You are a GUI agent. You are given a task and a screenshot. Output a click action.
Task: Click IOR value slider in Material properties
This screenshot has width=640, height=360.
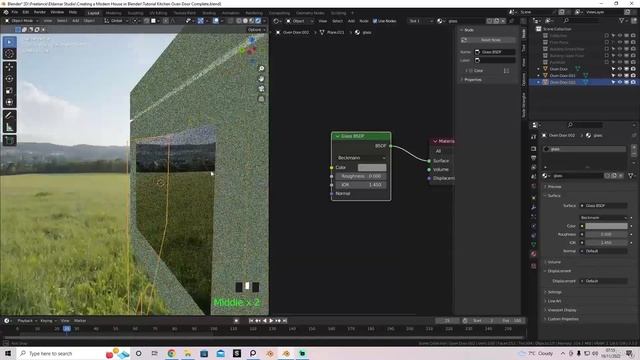click(x=606, y=242)
